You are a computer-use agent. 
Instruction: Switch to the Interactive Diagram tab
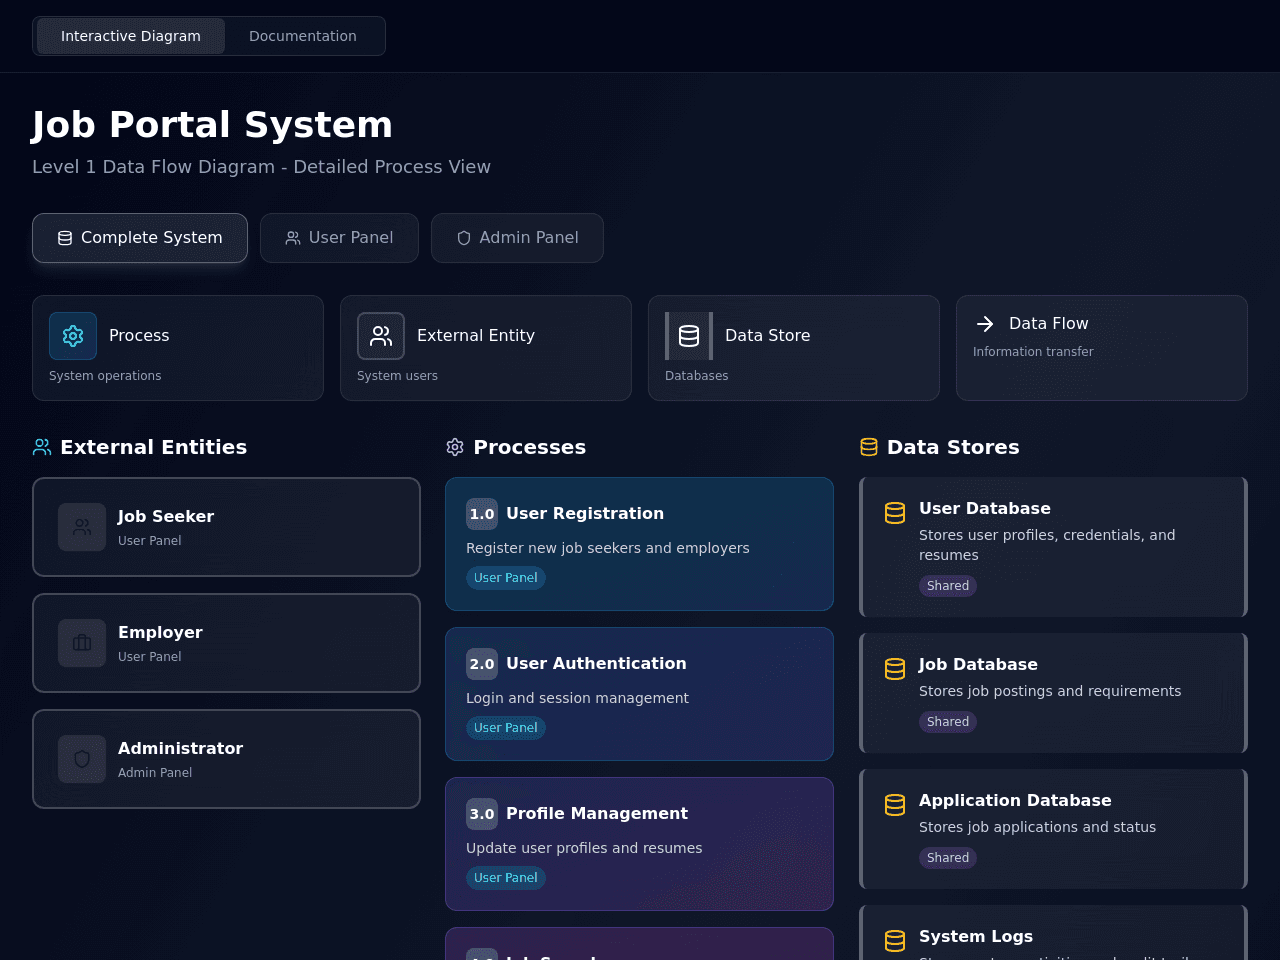131,36
